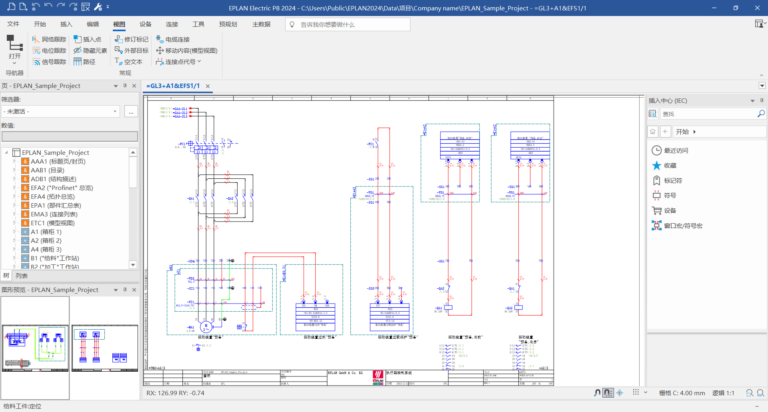
Task: Toggle 路径 path display
Action: pyautogui.click(x=84, y=62)
